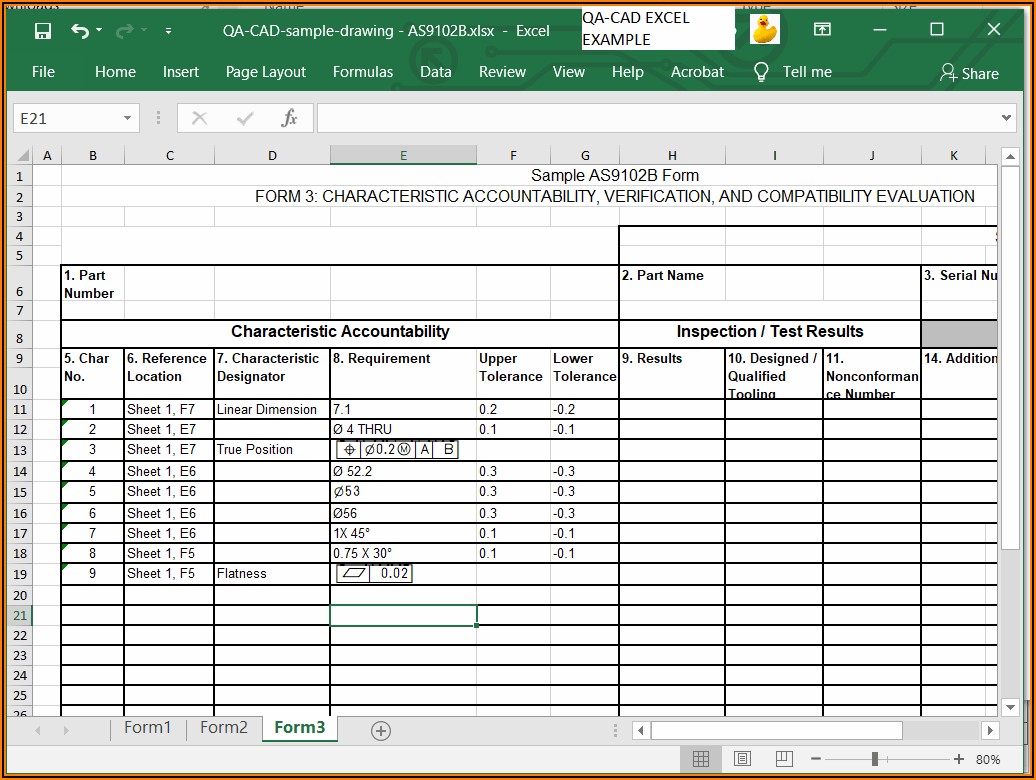
Task: Click the Save icon in title bar
Action: 43,31
